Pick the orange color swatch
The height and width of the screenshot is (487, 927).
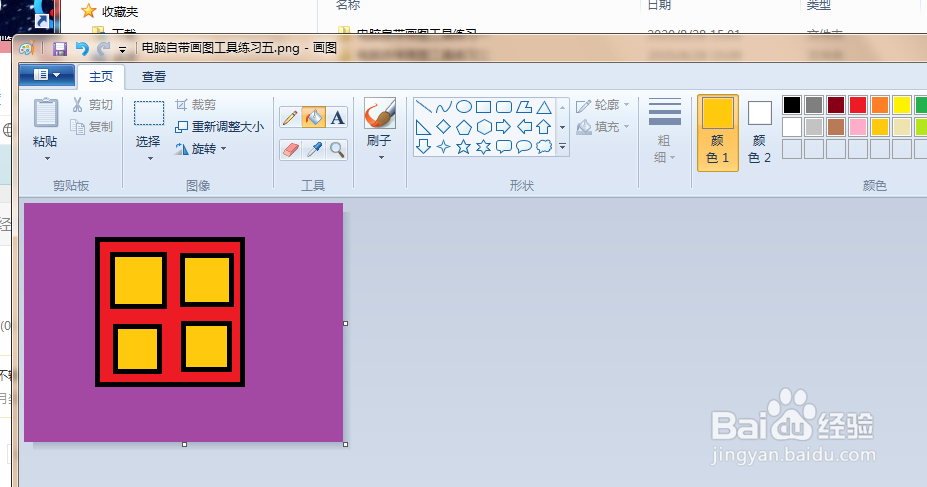880,105
